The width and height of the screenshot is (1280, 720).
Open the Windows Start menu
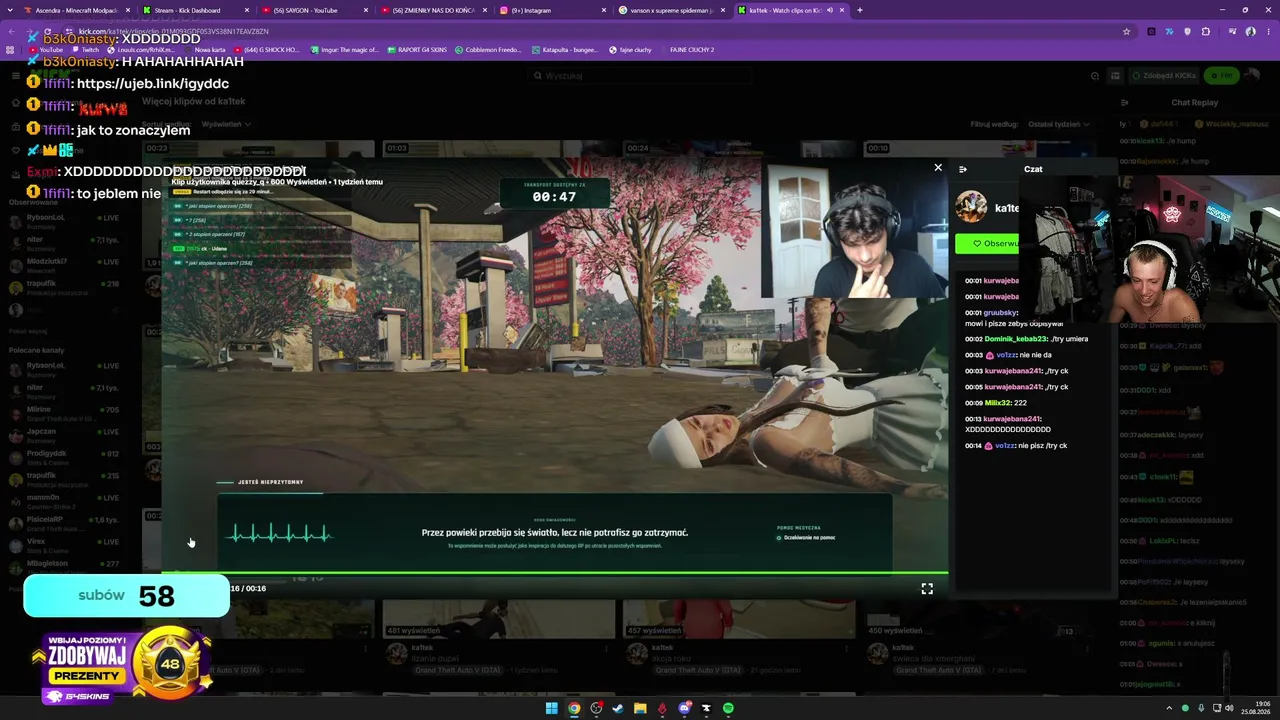[x=551, y=708]
